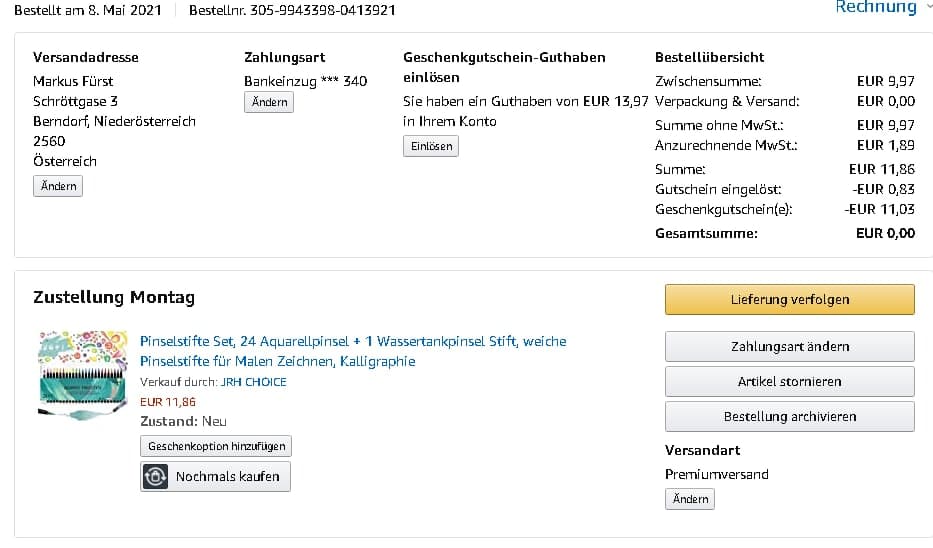Visit seller JRH CHOICE link
This screenshot has width=933, height=548.
pos(254,382)
